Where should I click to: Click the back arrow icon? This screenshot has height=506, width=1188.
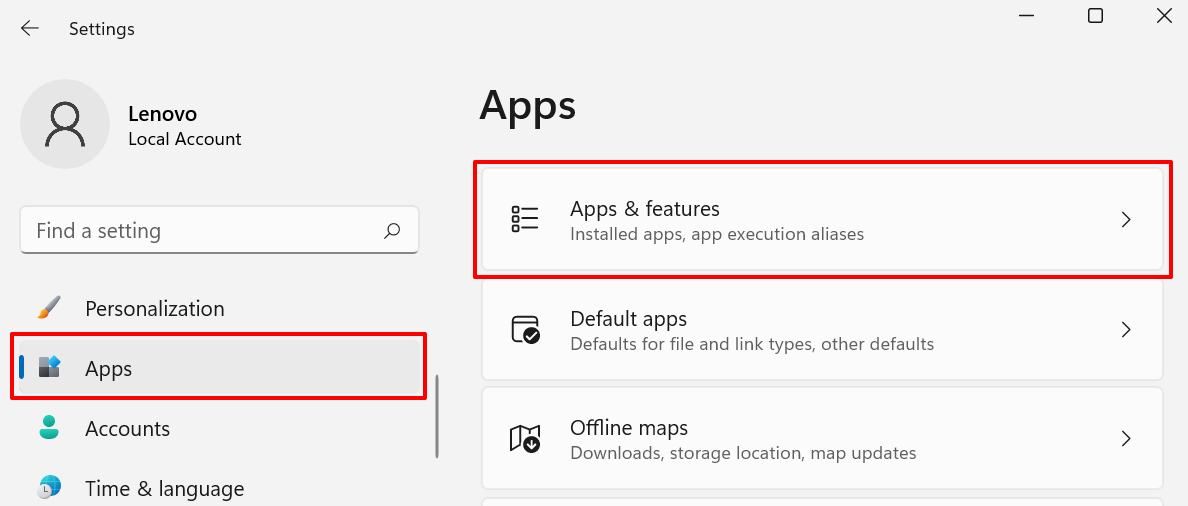pyautogui.click(x=30, y=29)
